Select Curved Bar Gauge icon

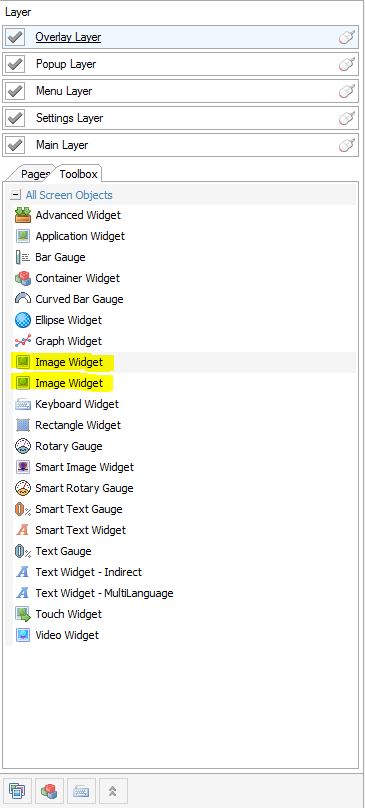point(23,299)
